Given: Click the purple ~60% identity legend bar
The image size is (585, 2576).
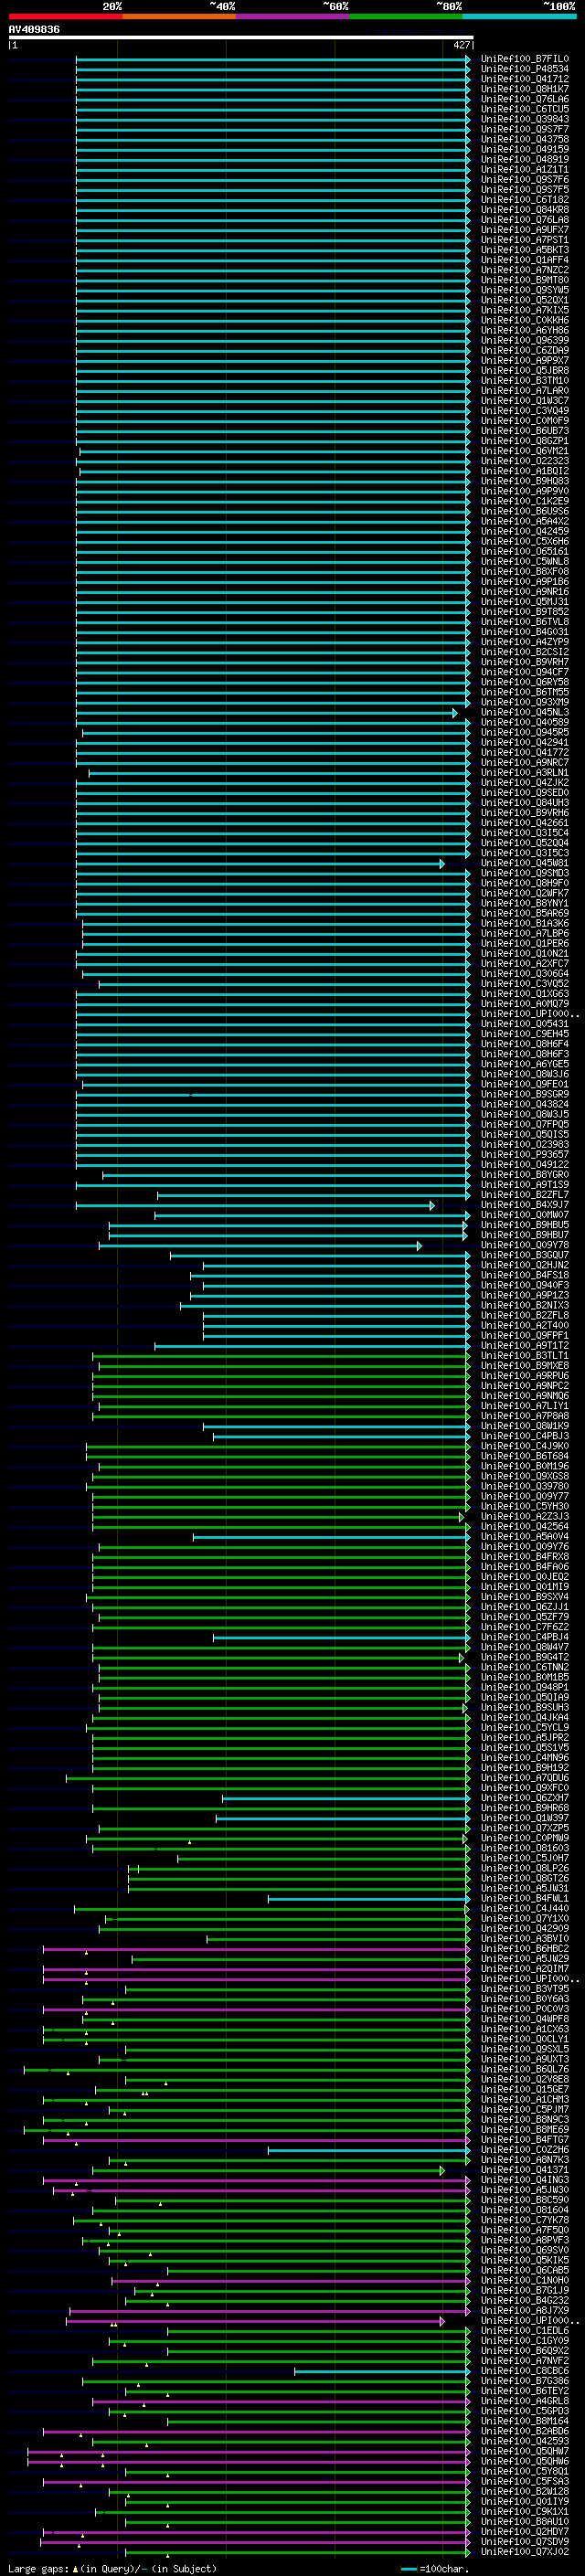Looking at the screenshot, I should point(292,16).
